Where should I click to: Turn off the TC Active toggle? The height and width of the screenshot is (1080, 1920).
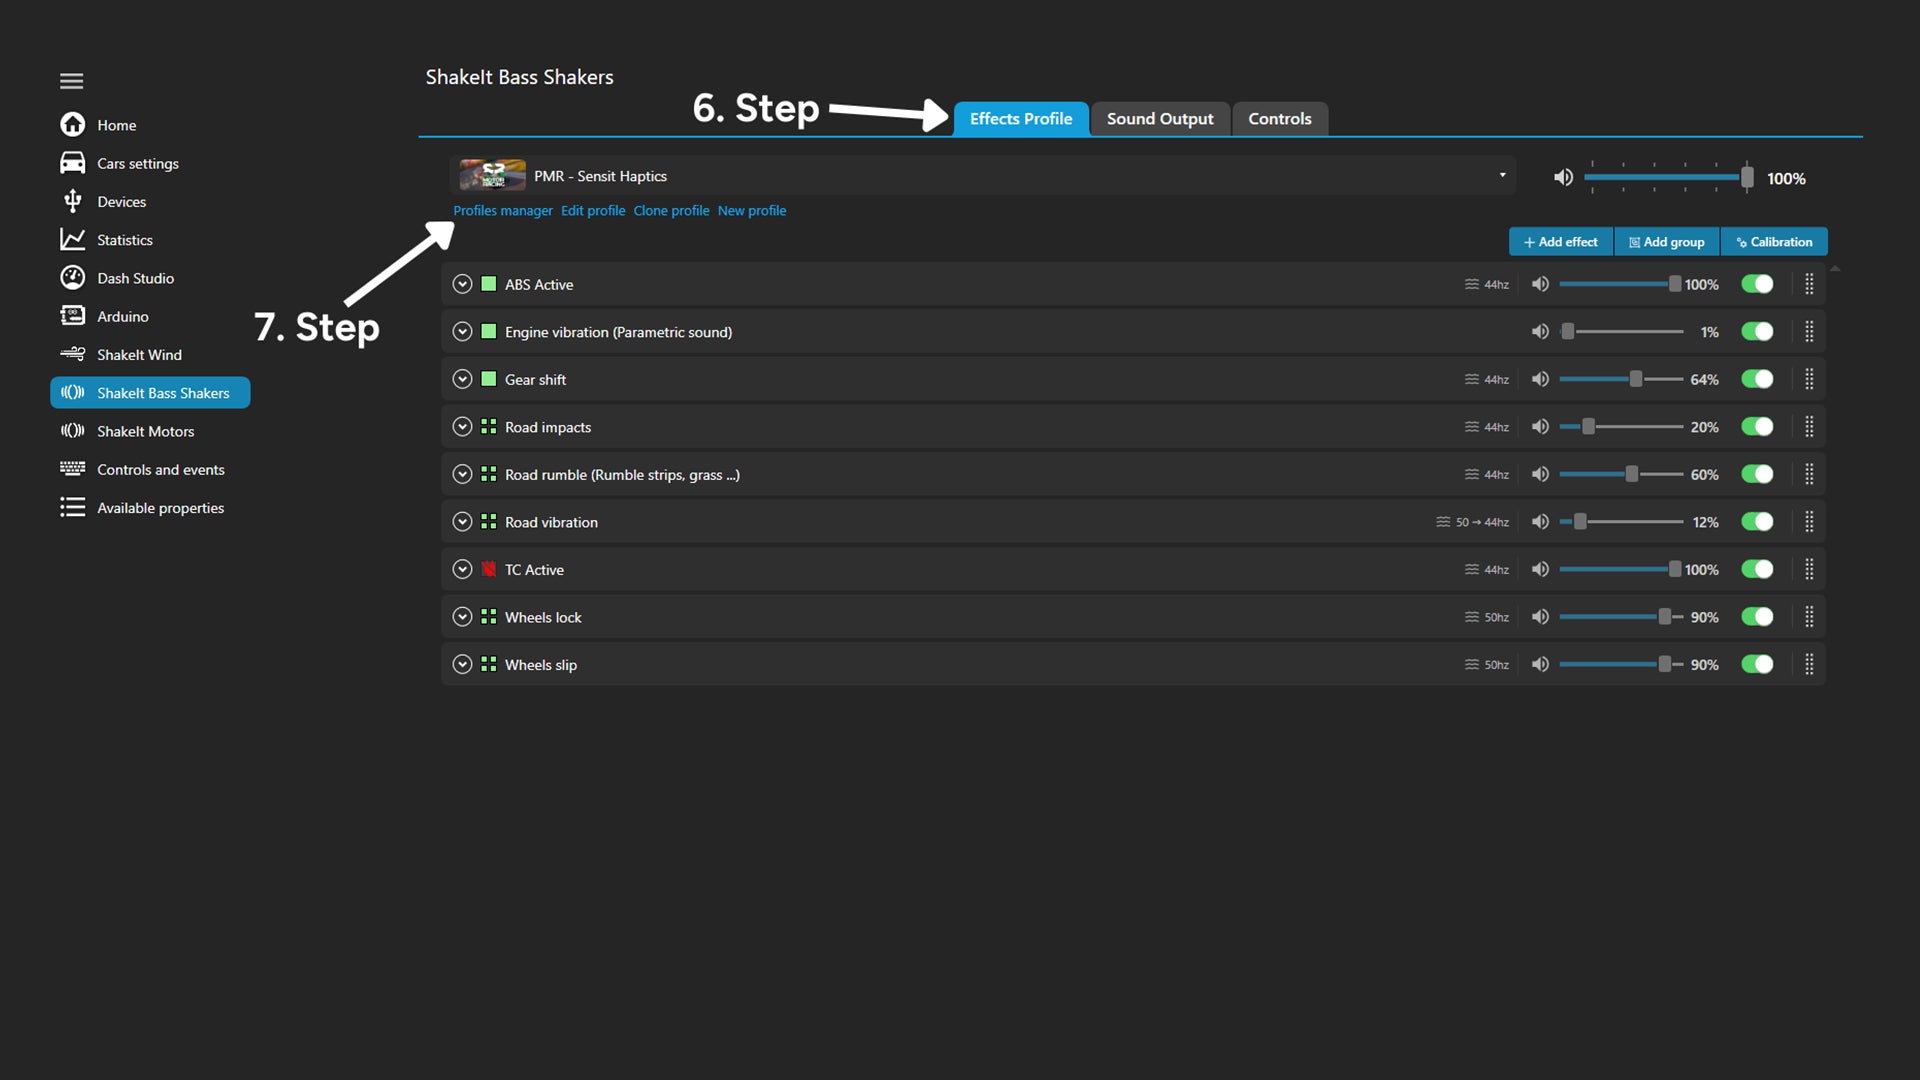click(1757, 569)
